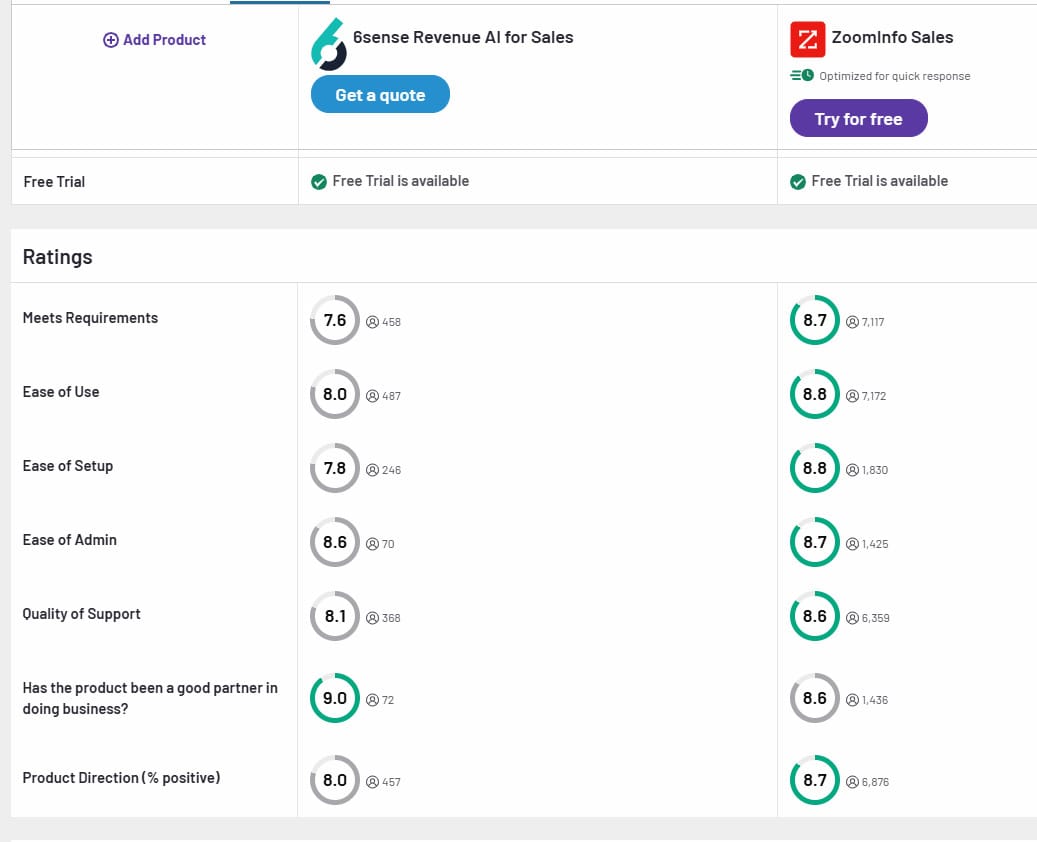
Task: Open the ZoomInfo Sales product title
Action: pos(892,38)
